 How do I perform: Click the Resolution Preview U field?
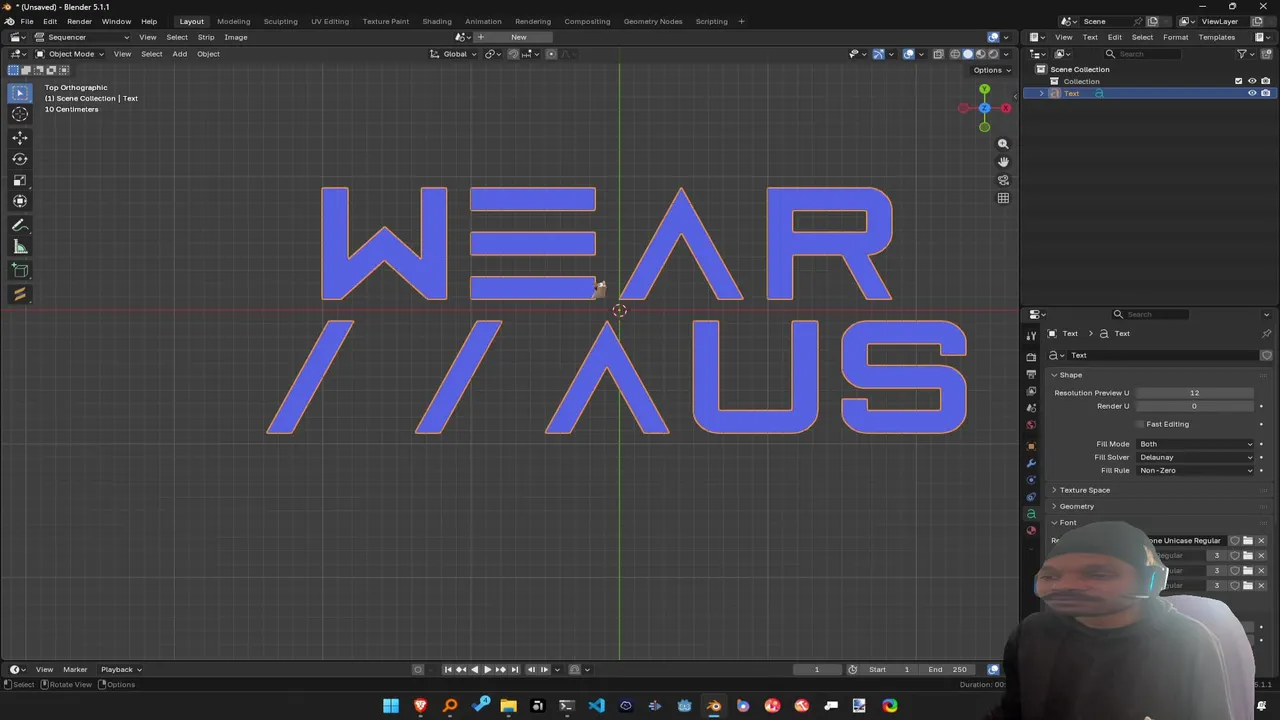1194,393
